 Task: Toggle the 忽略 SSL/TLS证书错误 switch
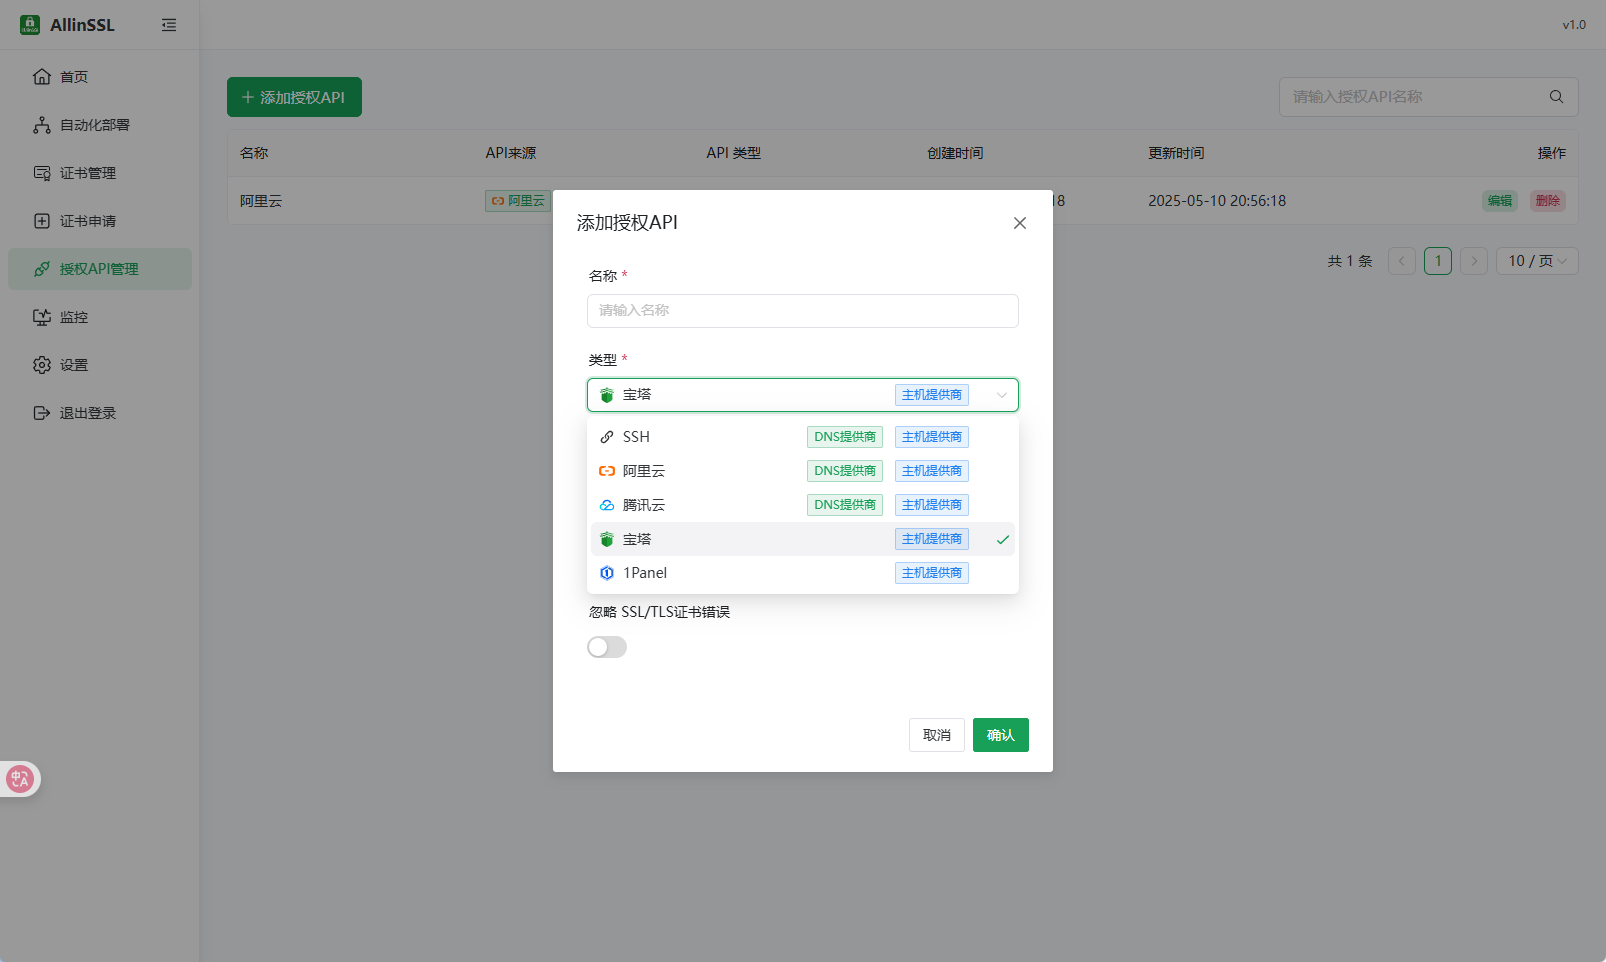(607, 647)
